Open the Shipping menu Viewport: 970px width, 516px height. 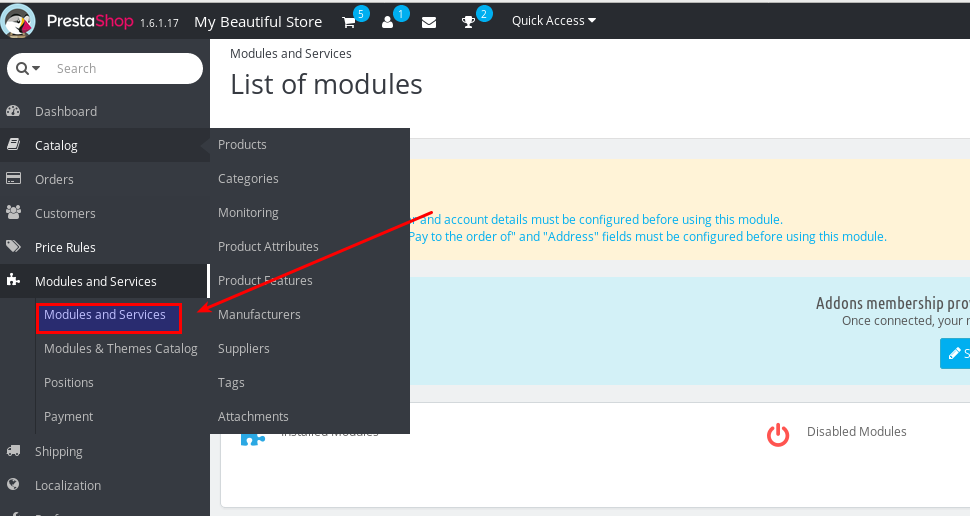click(59, 452)
